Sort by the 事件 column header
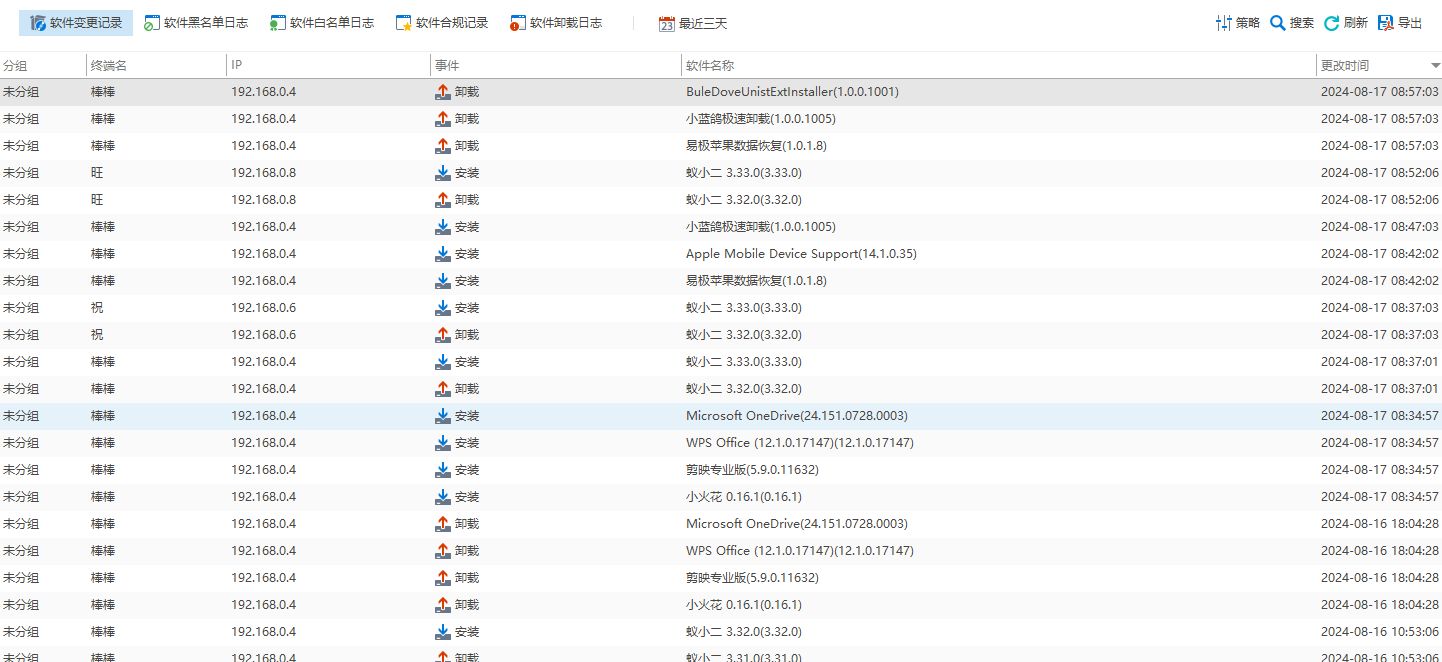The height and width of the screenshot is (662, 1442). pyautogui.click(x=555, y=65)
